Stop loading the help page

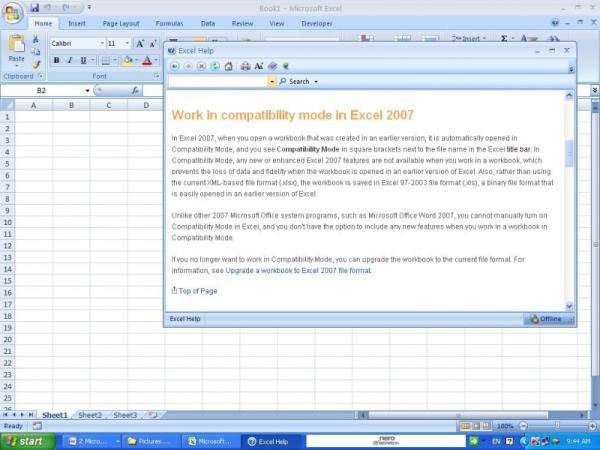click(201, 66)
